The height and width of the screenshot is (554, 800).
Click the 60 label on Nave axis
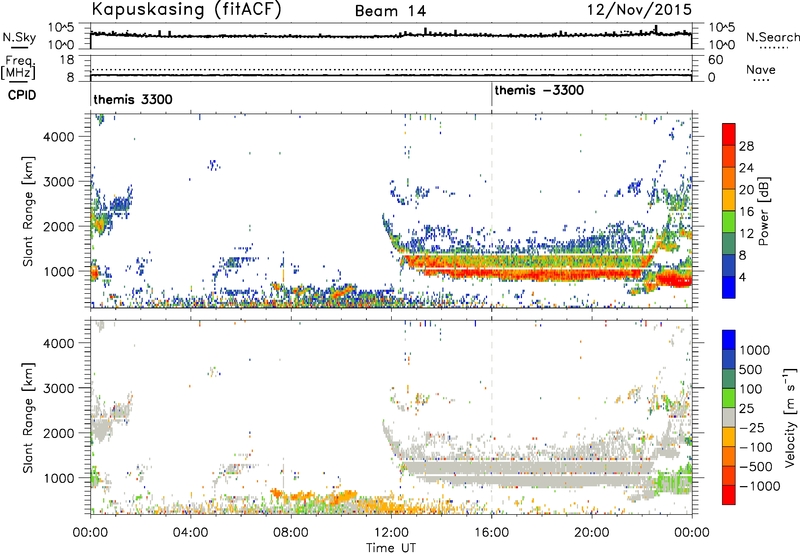click(x=715, y=60)
